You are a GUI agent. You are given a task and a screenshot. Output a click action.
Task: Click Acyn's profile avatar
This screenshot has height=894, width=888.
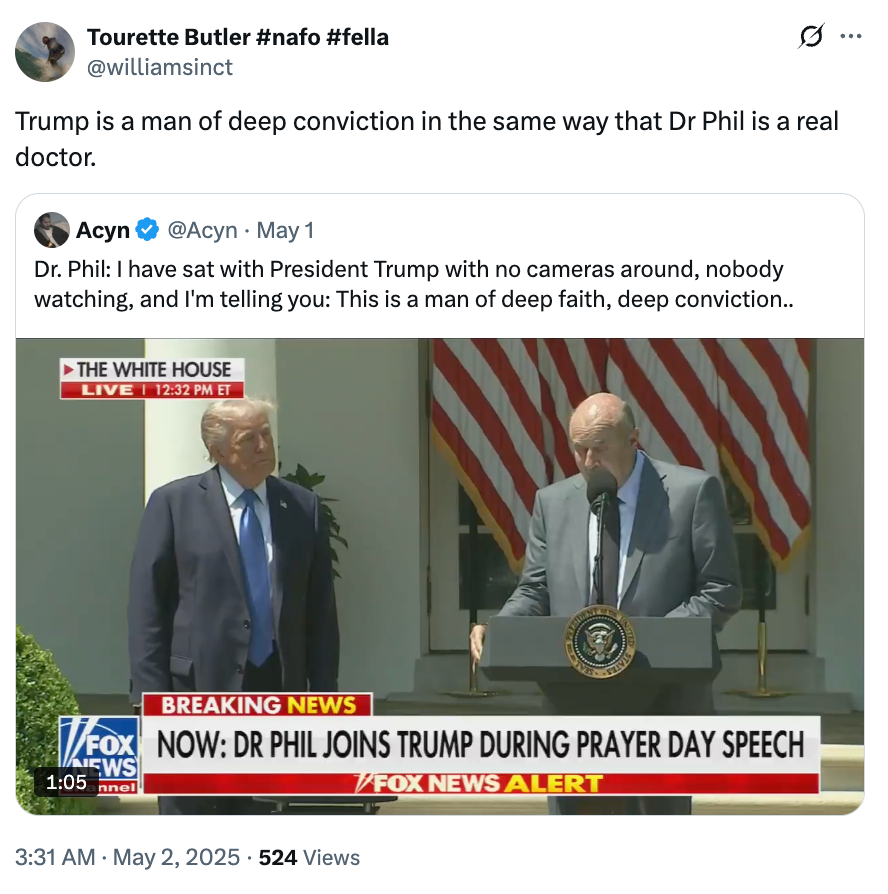51,230
